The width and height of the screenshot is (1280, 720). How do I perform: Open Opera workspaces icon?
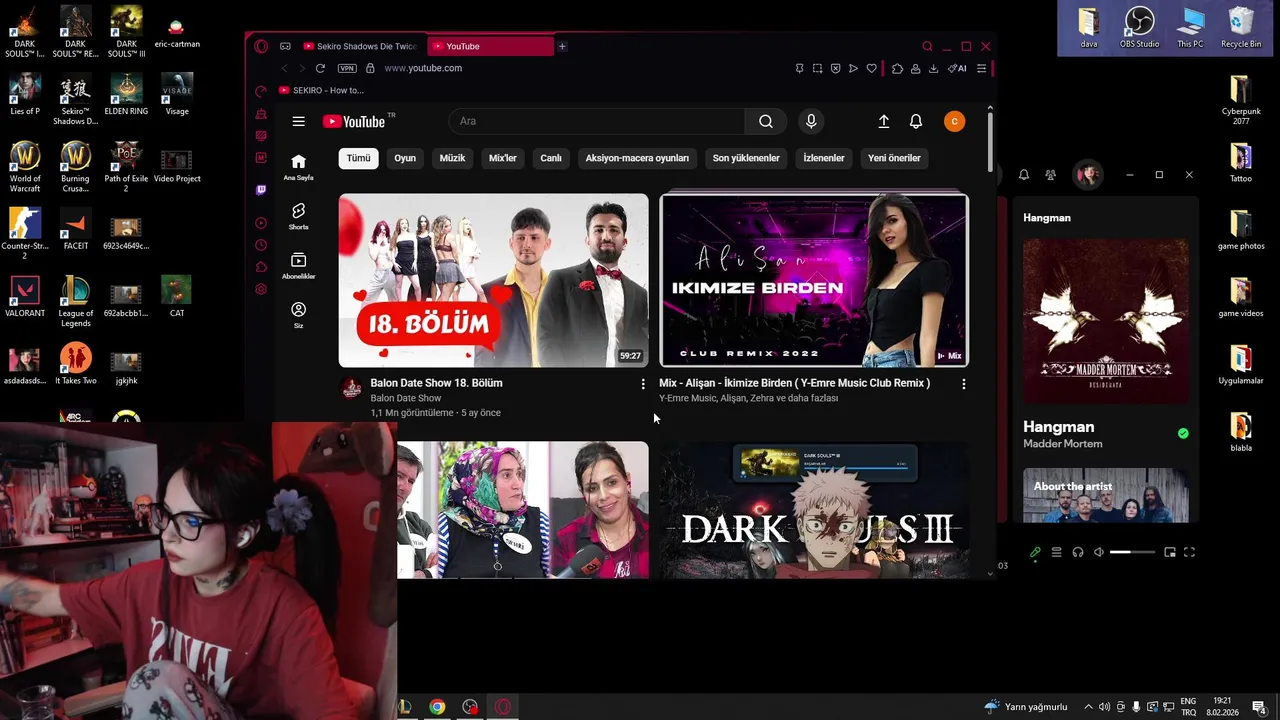(285, 46)
